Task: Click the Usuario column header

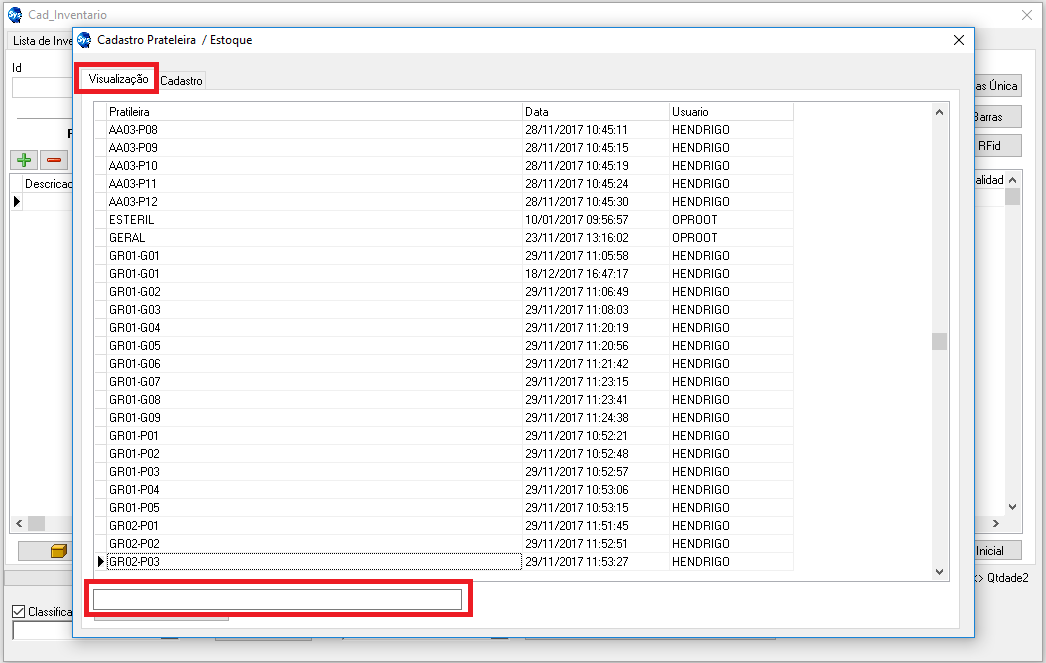Action: [730, 112]
